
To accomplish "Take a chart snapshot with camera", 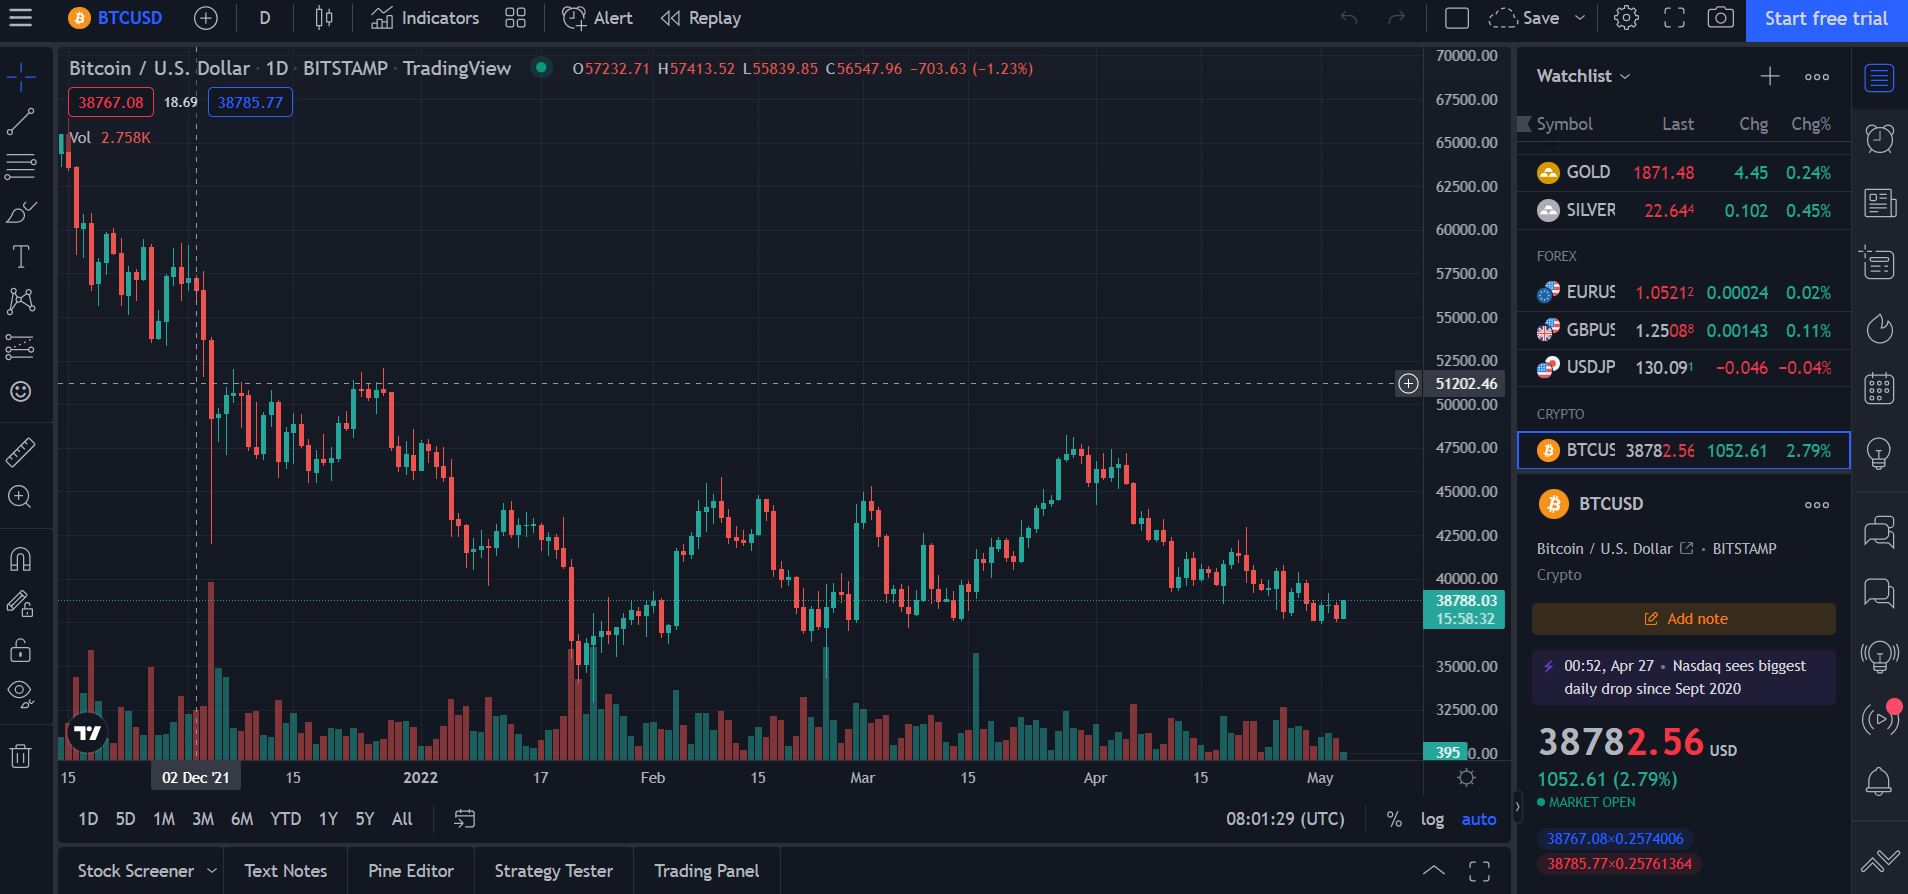I will [x=1720, y=18].
